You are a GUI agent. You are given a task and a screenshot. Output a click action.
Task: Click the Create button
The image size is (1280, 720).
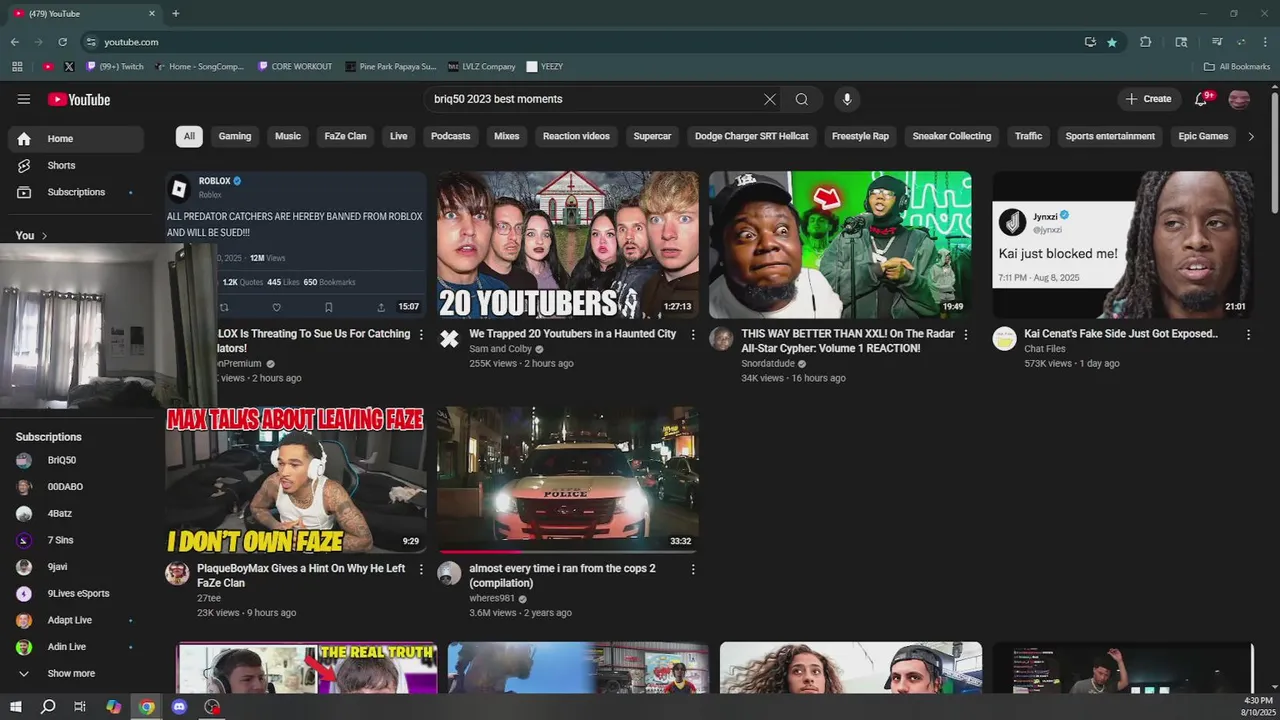[1148, 99]
